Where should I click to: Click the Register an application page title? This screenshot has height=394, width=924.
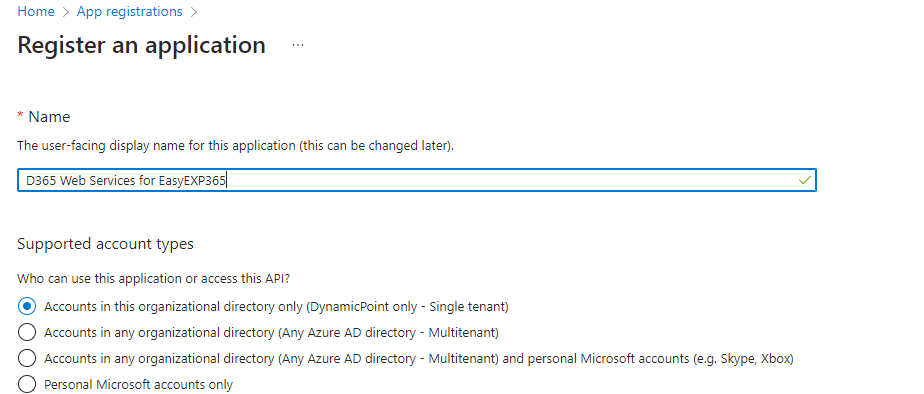click(x=141, y=45)
